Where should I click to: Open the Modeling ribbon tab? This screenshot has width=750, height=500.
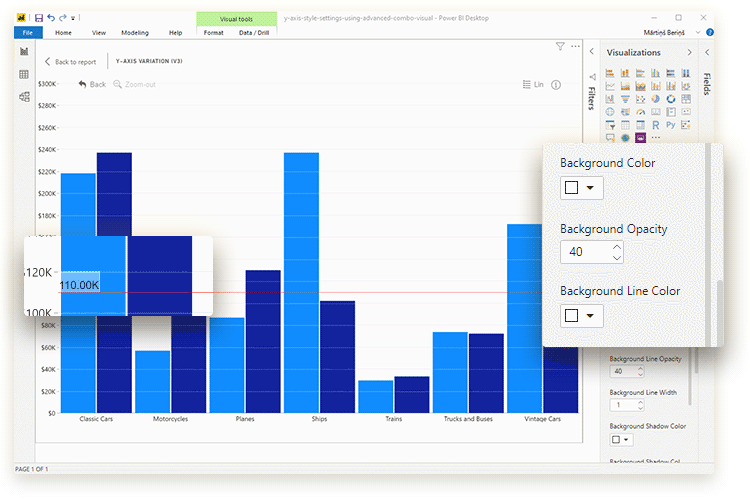coord(135,33)
